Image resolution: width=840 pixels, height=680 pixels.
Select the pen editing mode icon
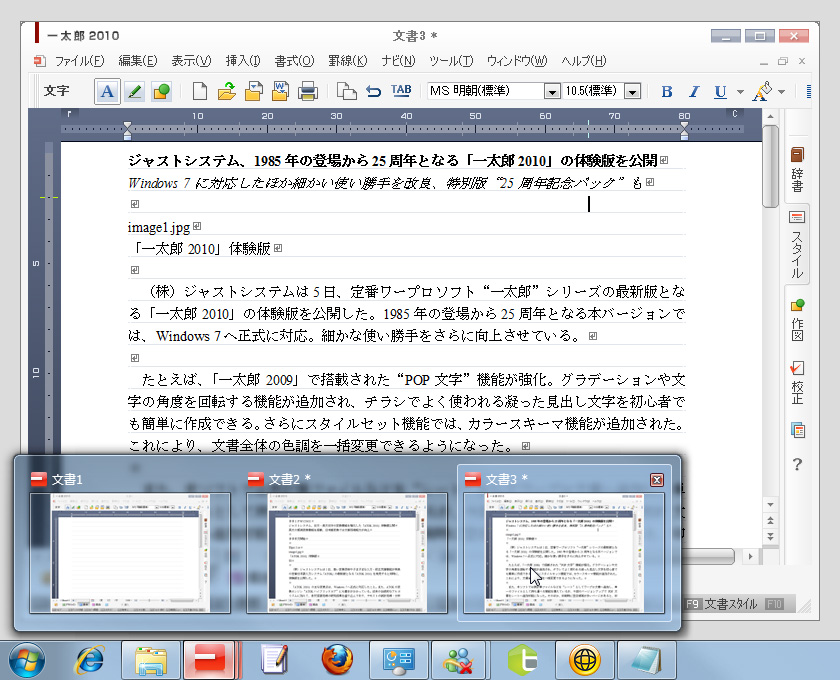click(x=134, y=91)
